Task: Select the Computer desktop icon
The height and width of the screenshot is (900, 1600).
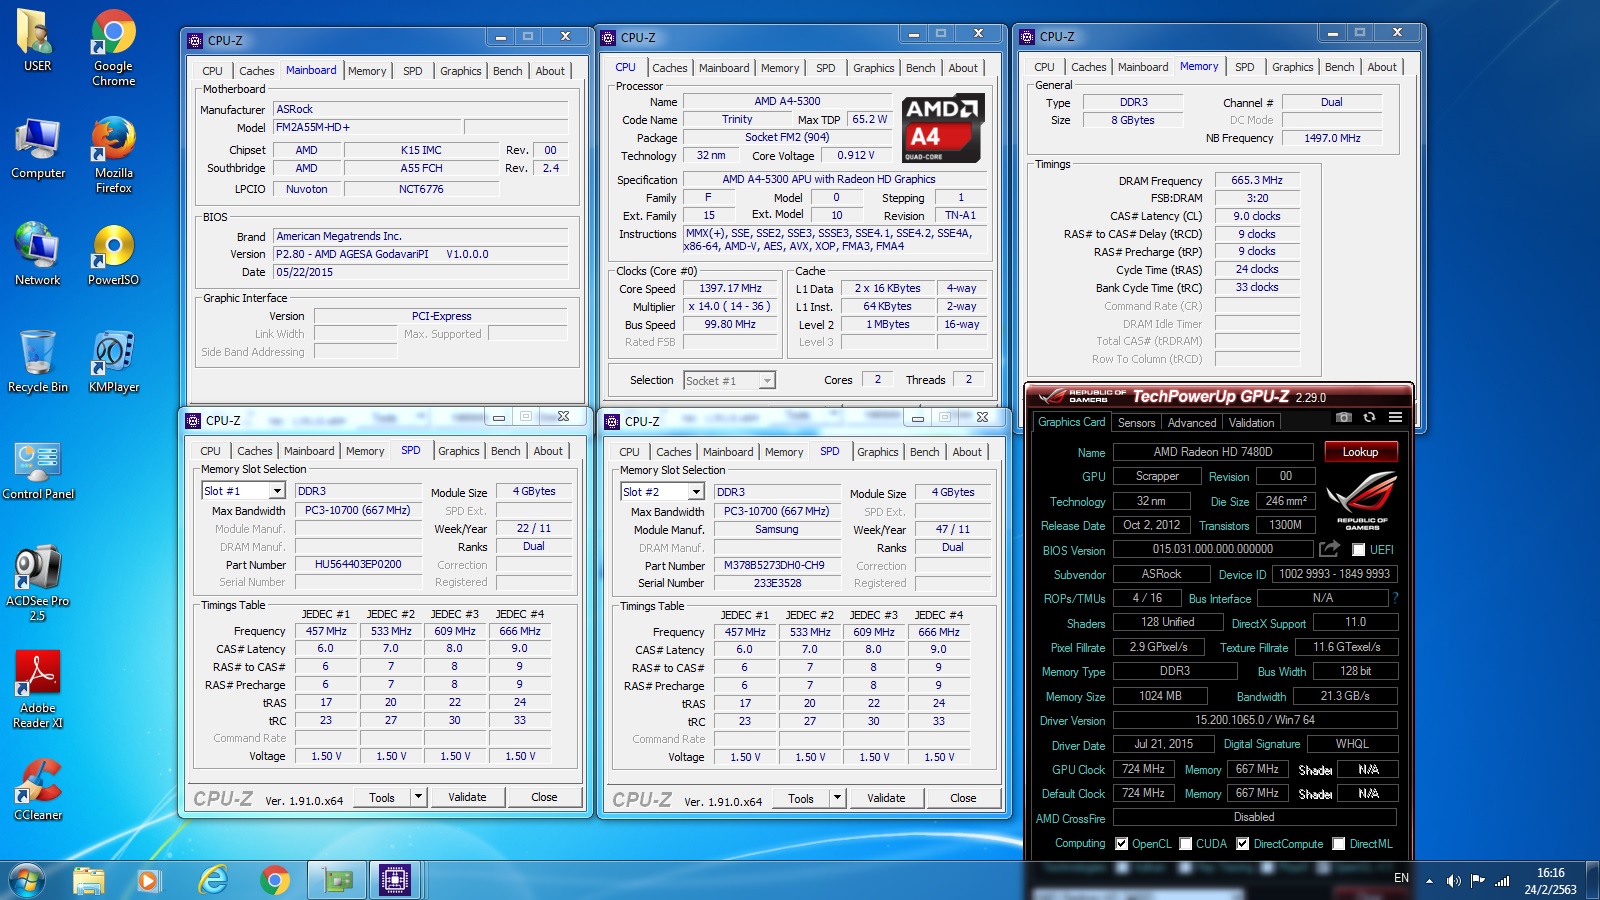Action: pyautogui.click(x=38, y=149)
